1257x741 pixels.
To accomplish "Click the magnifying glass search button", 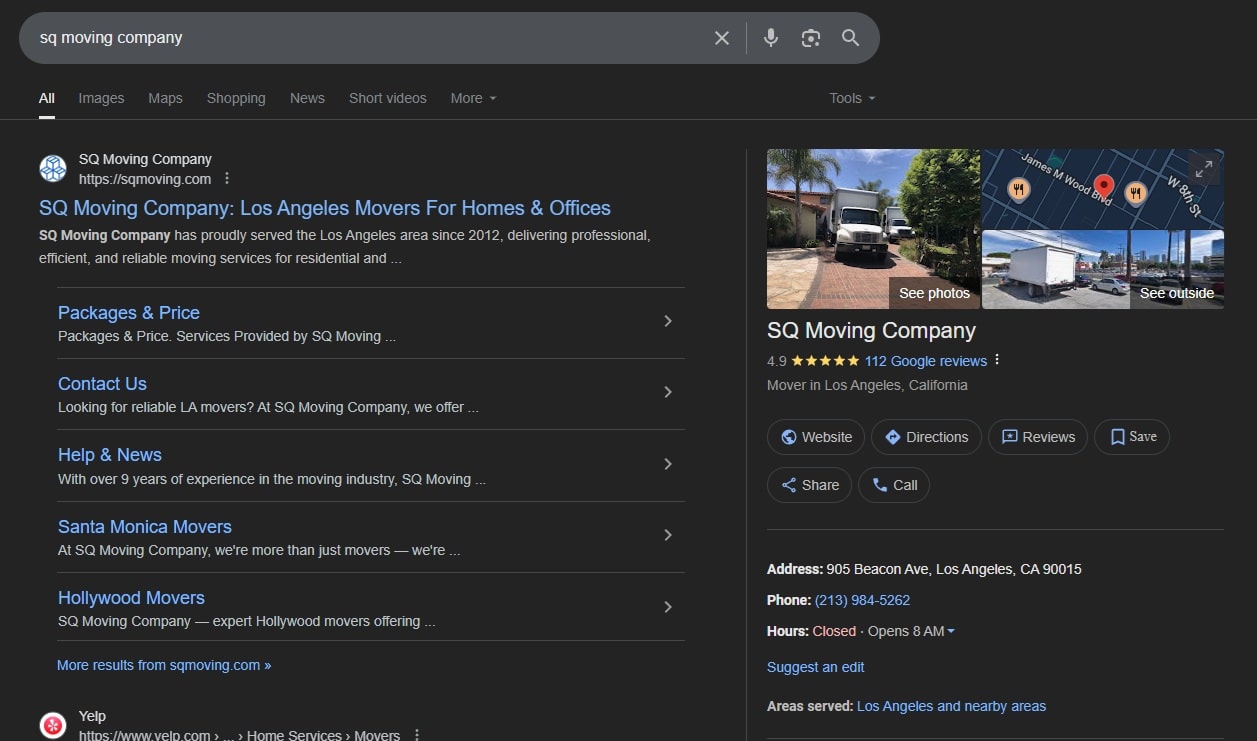I will [x=851, y=38].
